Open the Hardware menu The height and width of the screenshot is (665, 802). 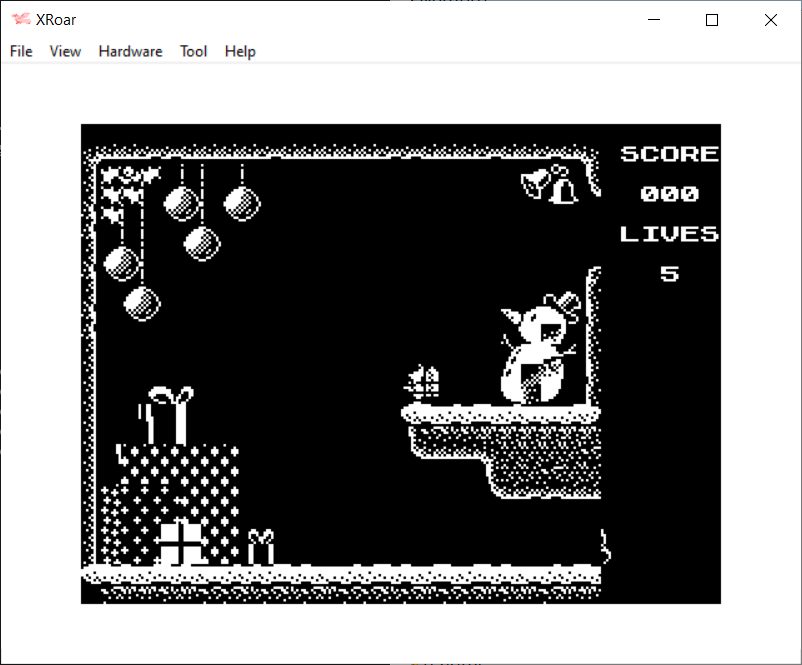pyautogui.click(x=130, y=51)
